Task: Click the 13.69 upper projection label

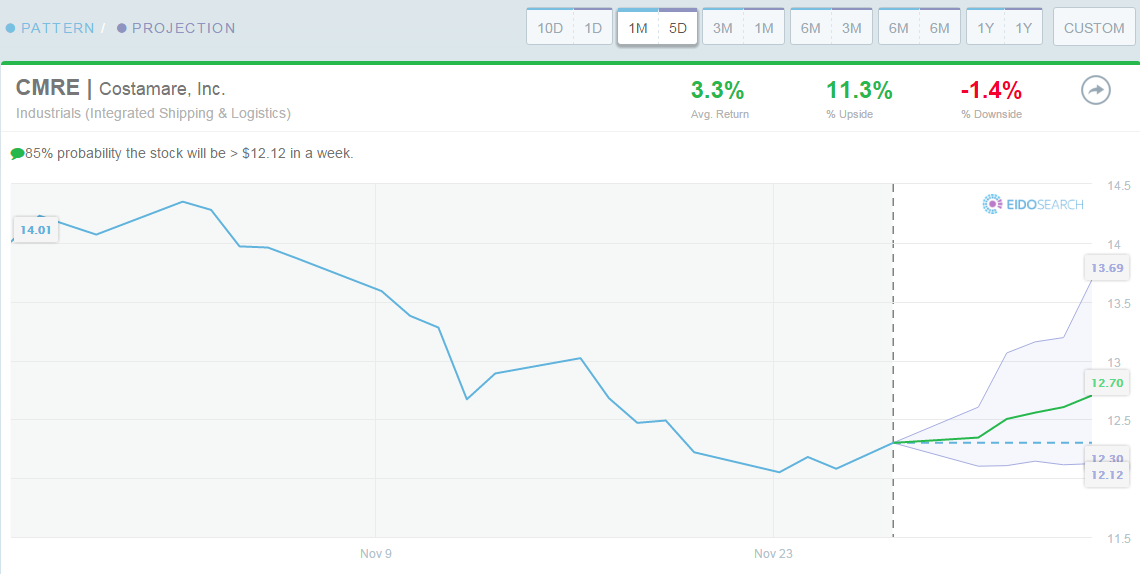Action: coord(1107,268)
